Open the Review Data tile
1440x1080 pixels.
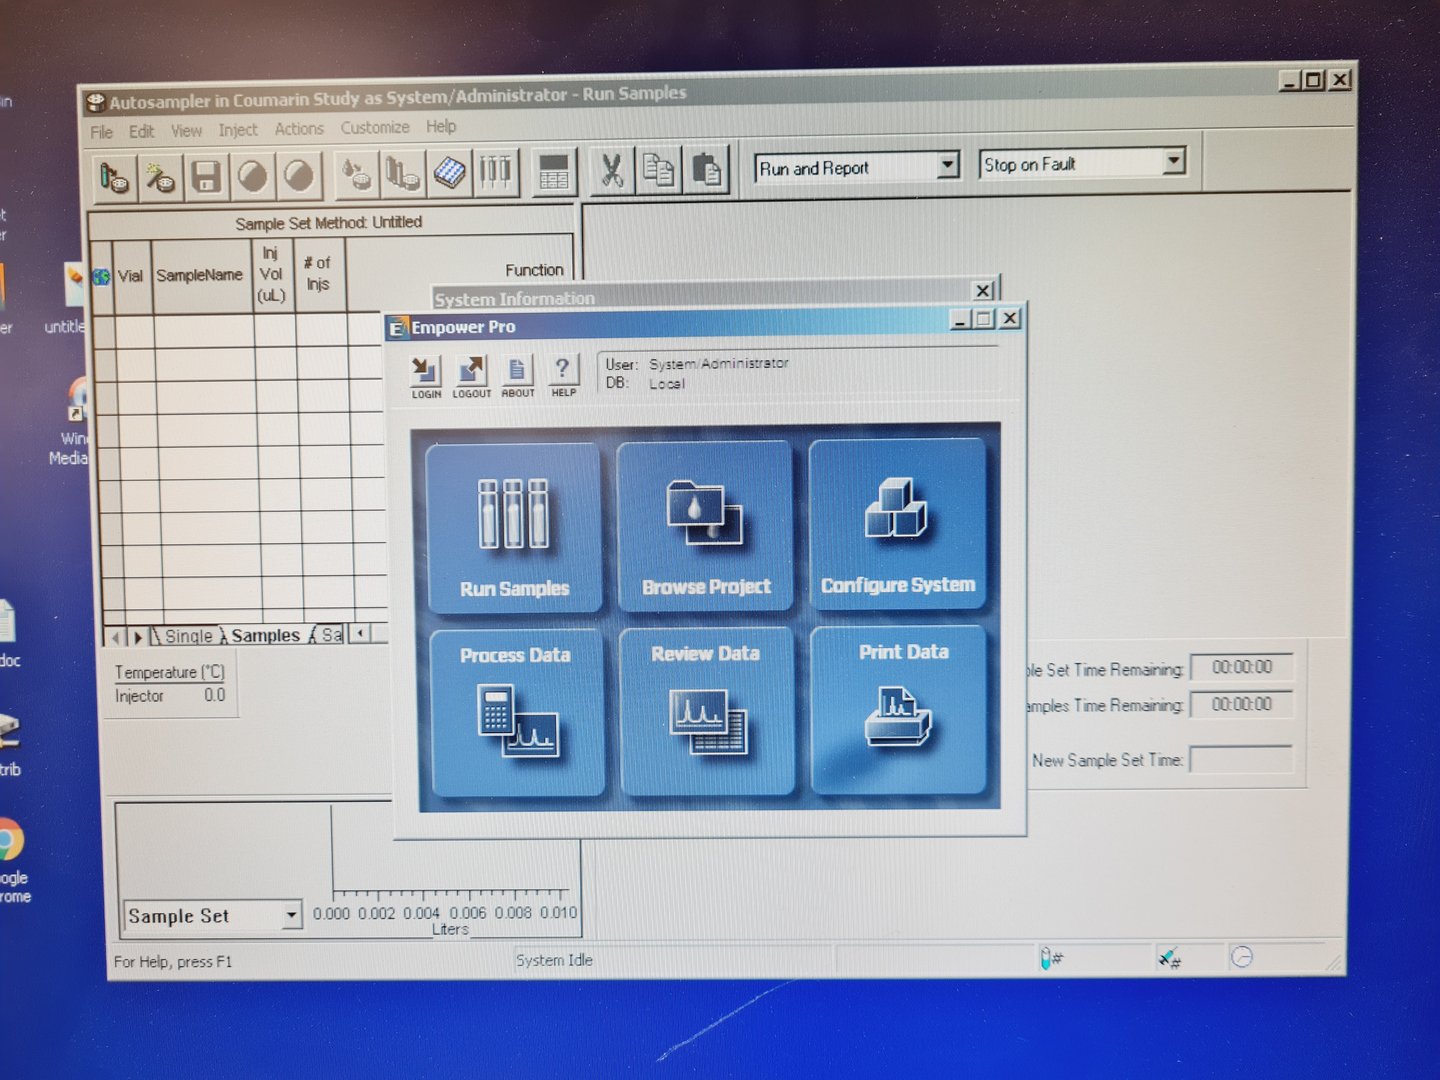tap(706, 709)
